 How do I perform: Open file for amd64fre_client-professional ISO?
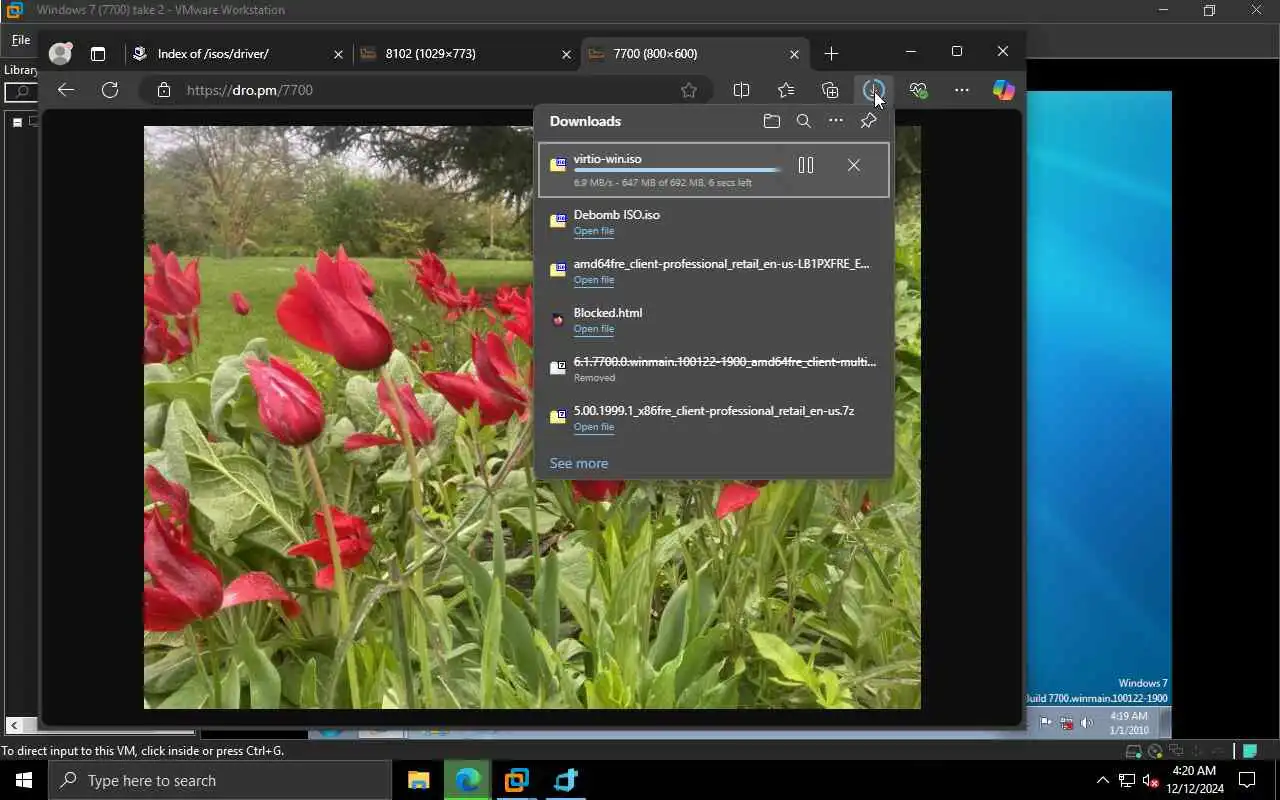[x=594, y=280]
